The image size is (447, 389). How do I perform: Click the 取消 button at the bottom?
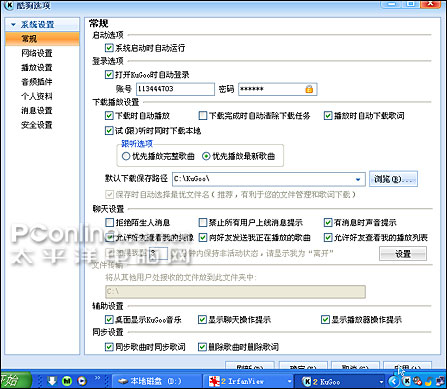(x=355, y=366)
